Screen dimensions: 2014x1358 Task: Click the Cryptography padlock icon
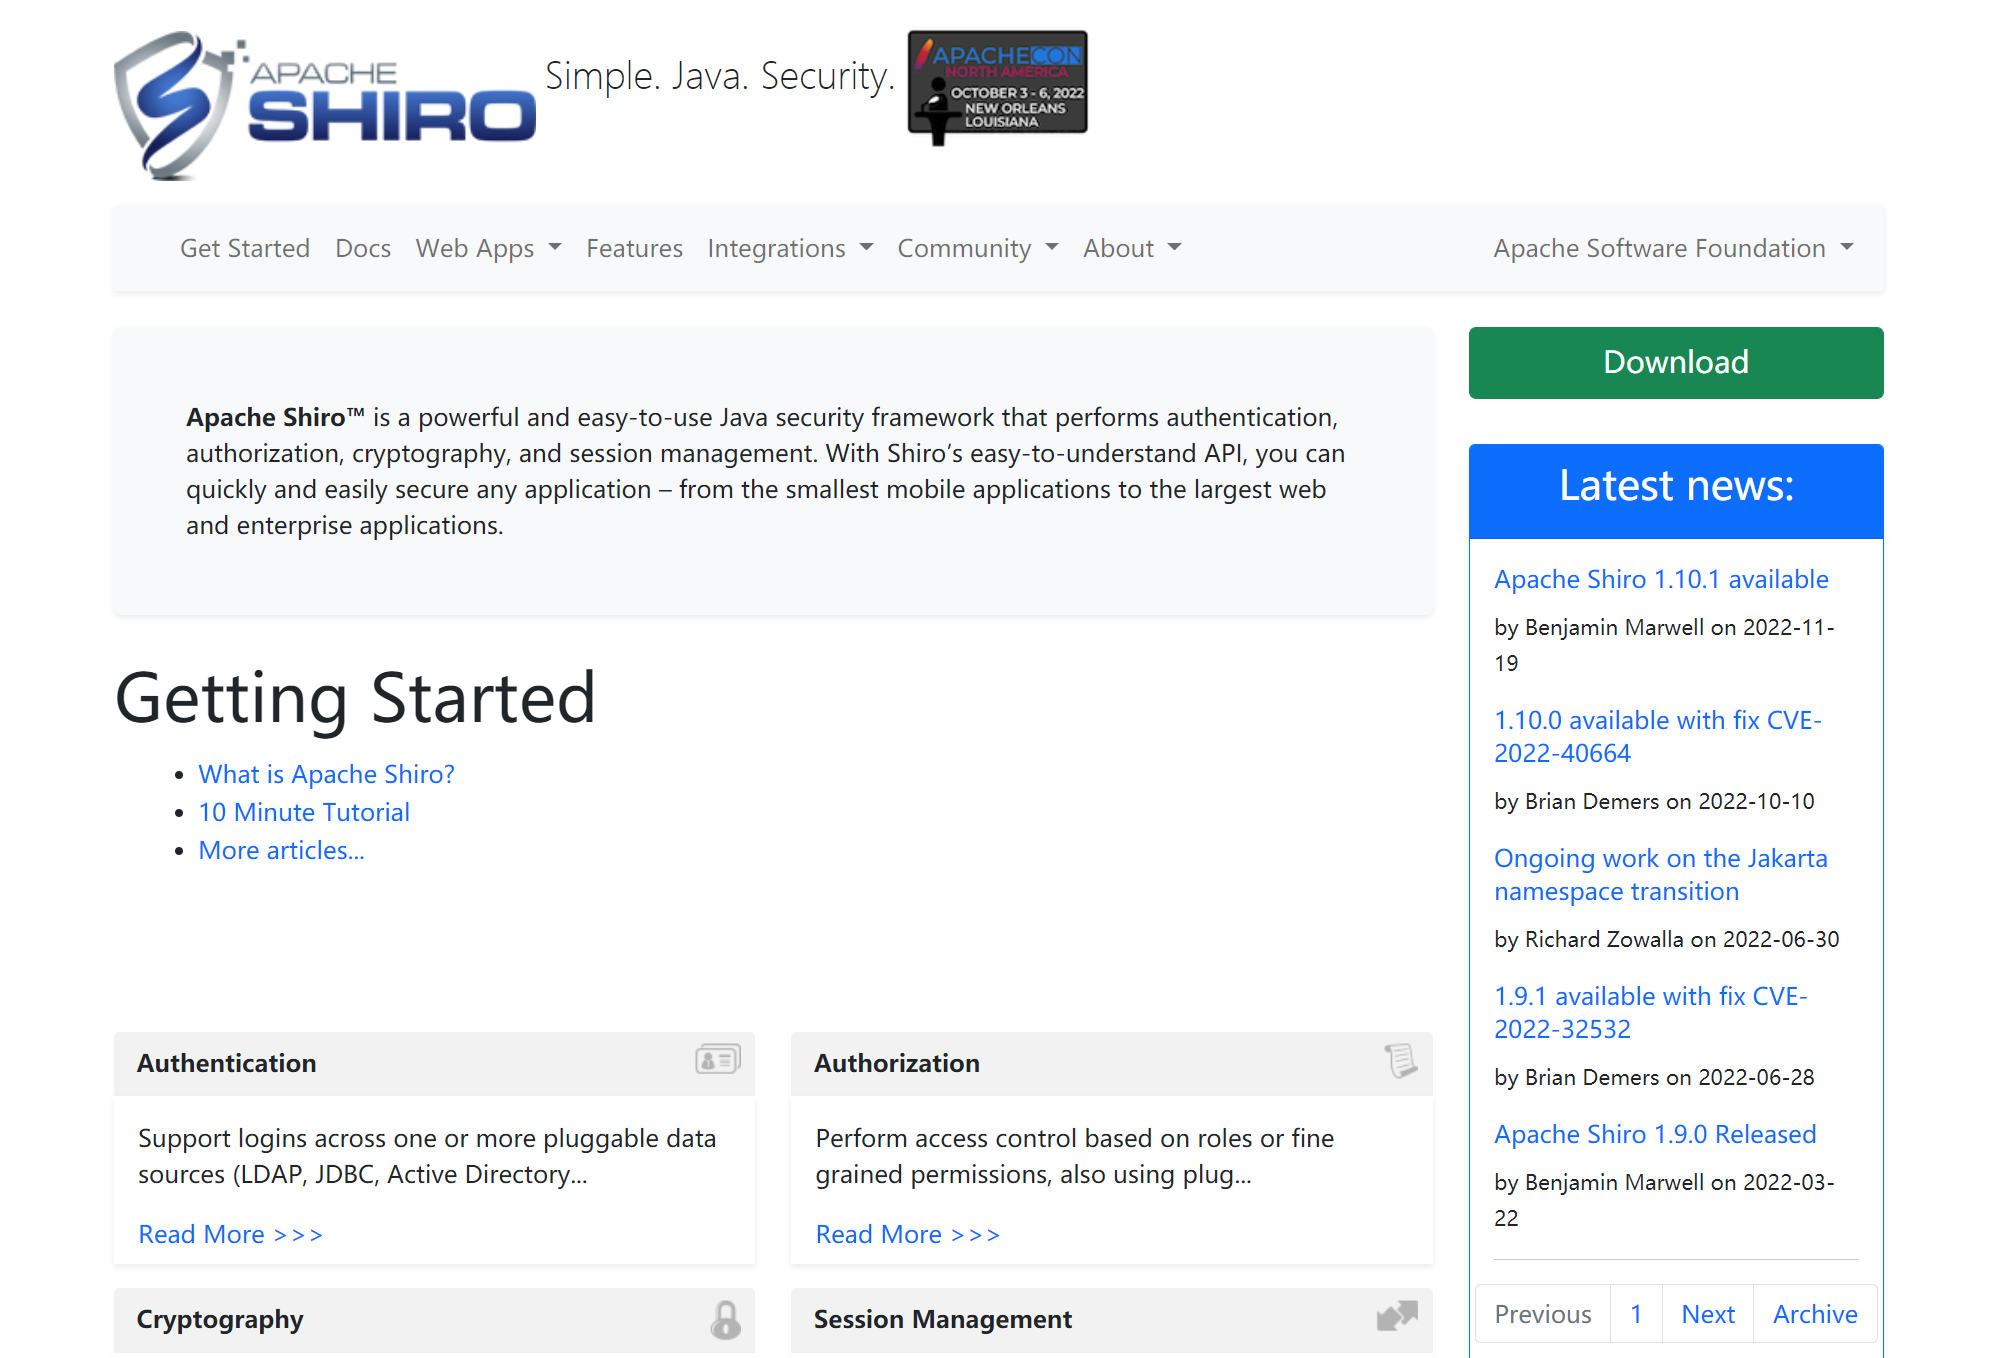pos(725,1319)
